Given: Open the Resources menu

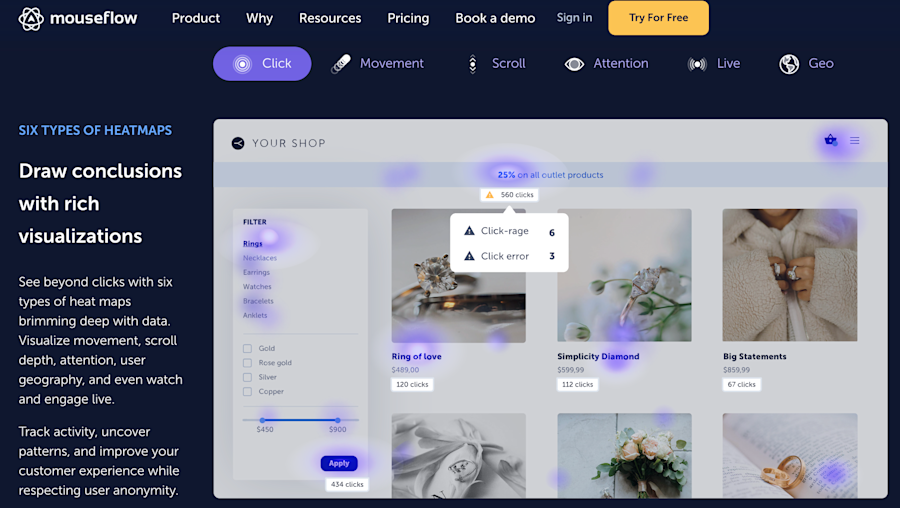Looking at the screenshot, I should [x=330, y=18].
